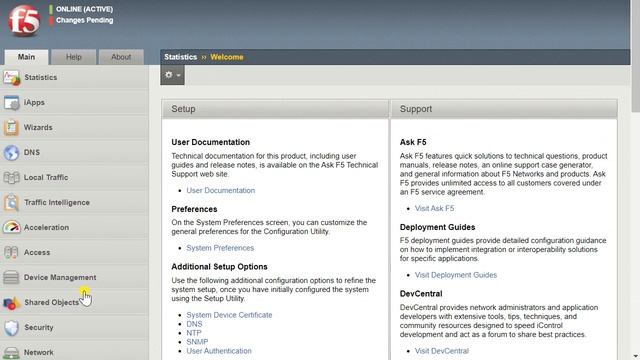Open the Wizards sidebar icon

tap(11, 128)
